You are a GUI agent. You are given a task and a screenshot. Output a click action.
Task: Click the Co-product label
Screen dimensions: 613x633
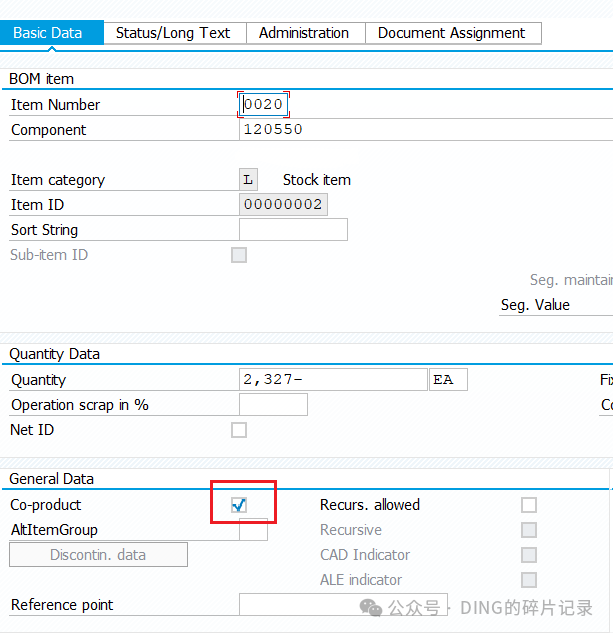46,505
